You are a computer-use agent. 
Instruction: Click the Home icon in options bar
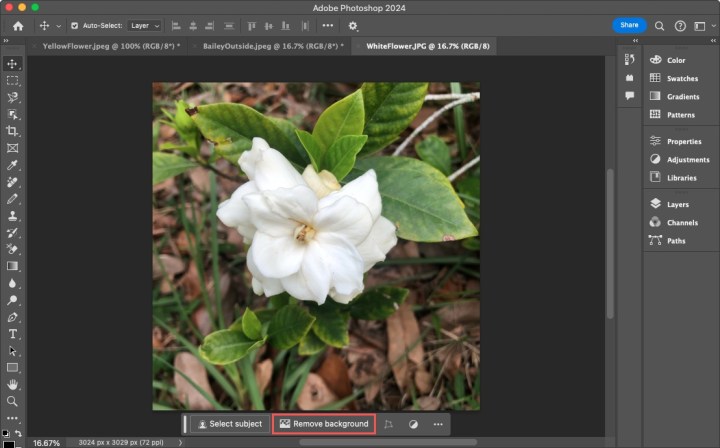pos(18,25)
